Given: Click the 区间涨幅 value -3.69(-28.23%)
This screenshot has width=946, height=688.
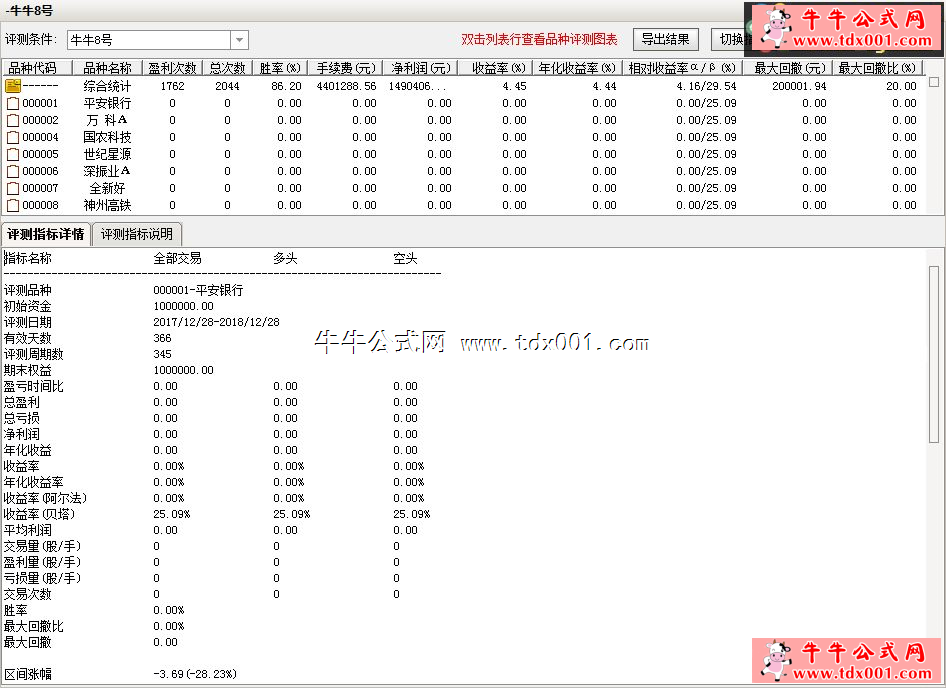Looking at the screenshot, I should [x=195, y=674].
